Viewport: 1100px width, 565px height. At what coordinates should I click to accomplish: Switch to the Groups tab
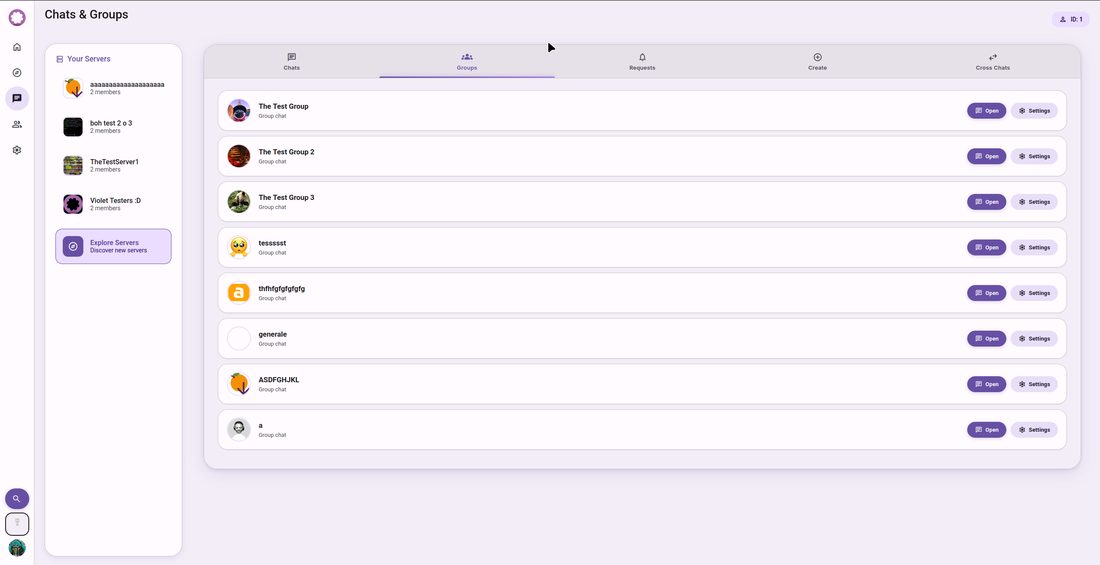pyautogui.click(x=467, y=62)
